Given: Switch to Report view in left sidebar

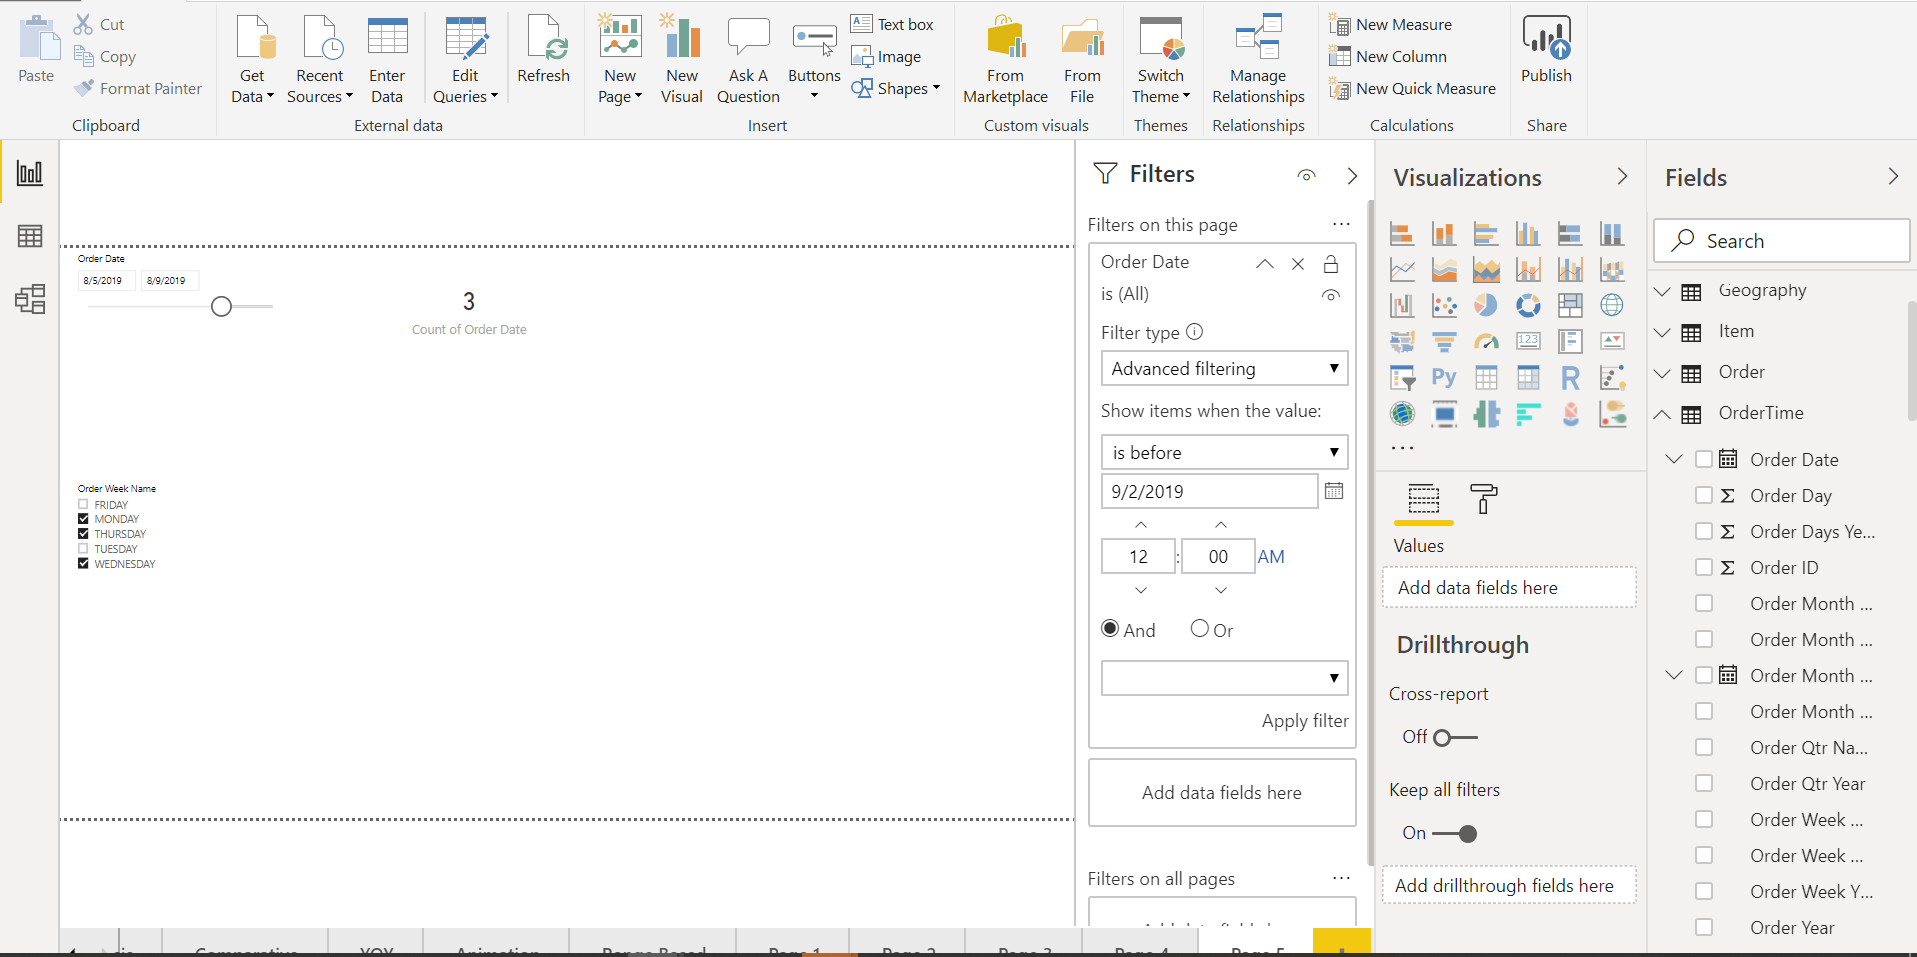Looking at the screenshot, I should tap(30, 173).
